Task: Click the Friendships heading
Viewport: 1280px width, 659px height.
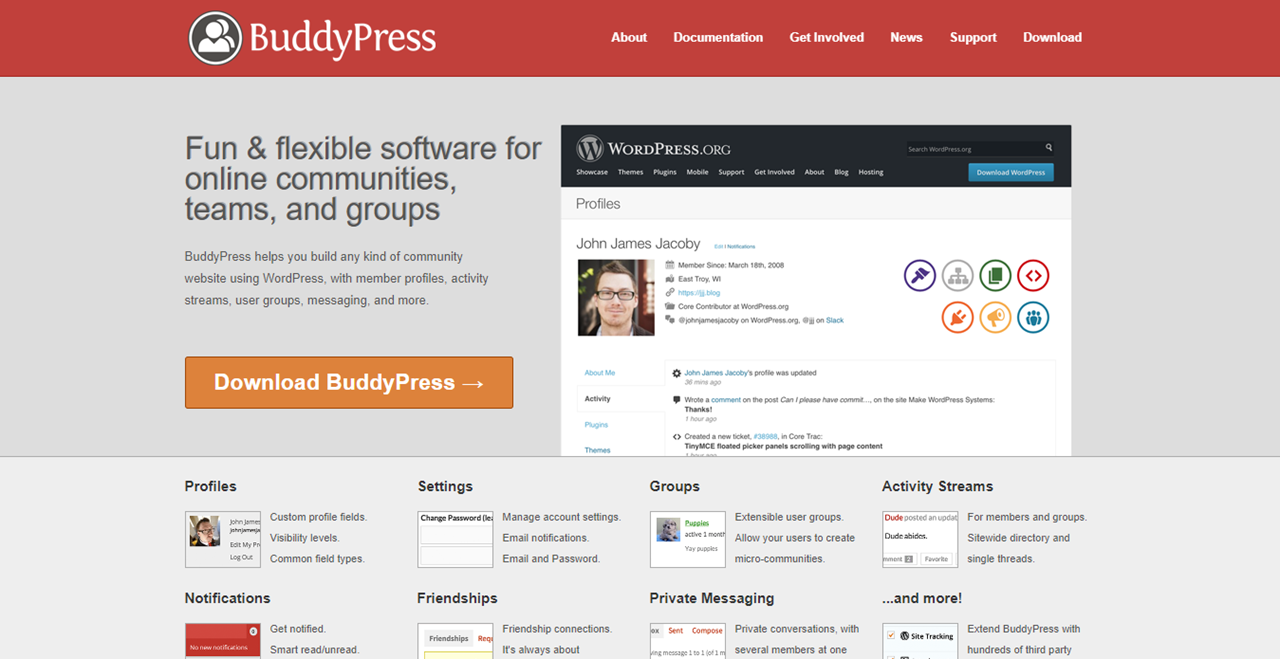Action: tap(457, 598)
